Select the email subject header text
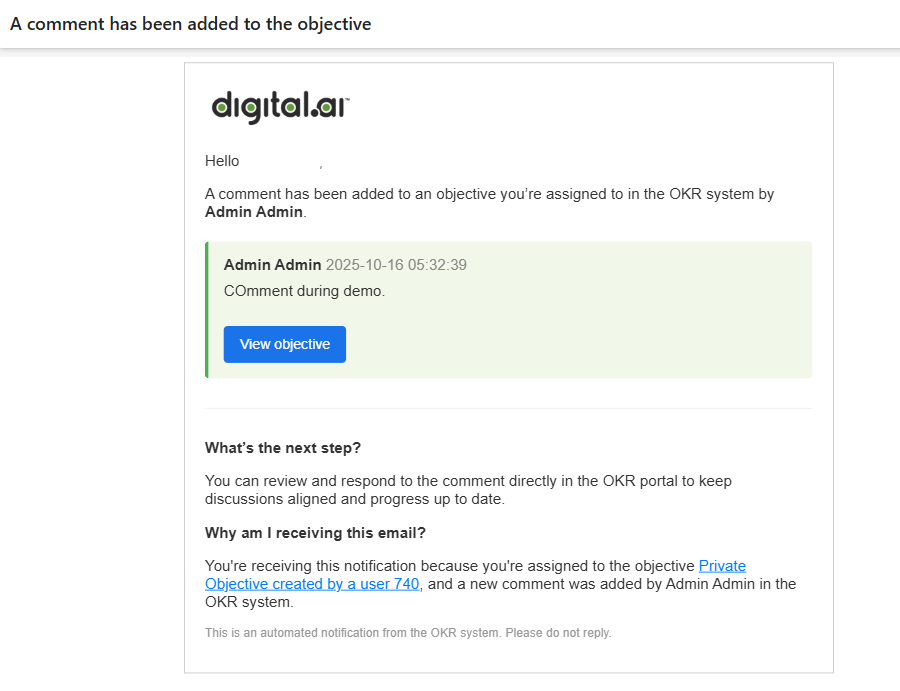The image size is (900, 691). tap(190, 23)
